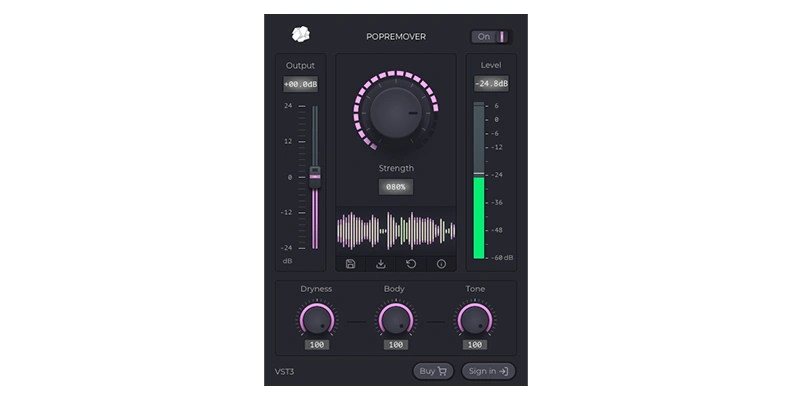The width and height of the screenshot is (792, 400).
Task: Click the large Strength knob
Action: tap(395, 114)
